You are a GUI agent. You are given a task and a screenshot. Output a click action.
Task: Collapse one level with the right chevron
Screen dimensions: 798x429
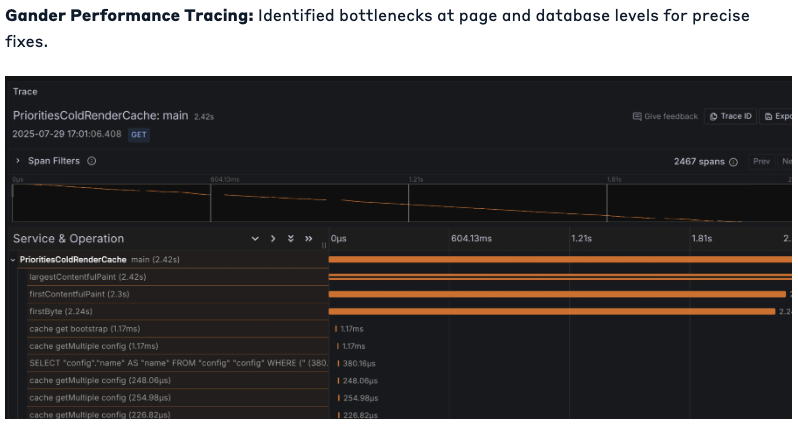pos(273,239)
